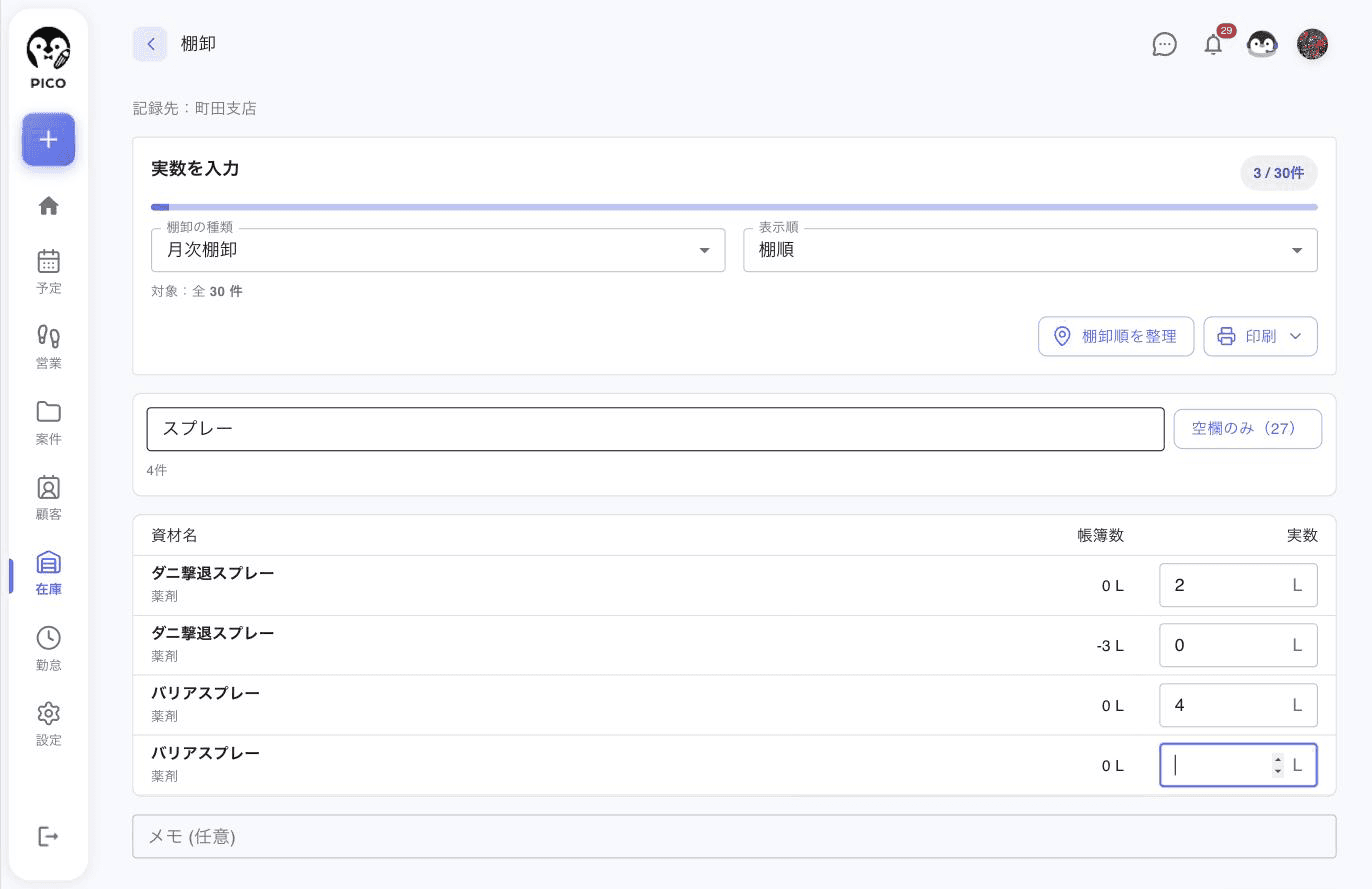Expand the 棚卸の種類 dropdown
The width and height of the screenshot is (1372, 889).
[438, 250]
